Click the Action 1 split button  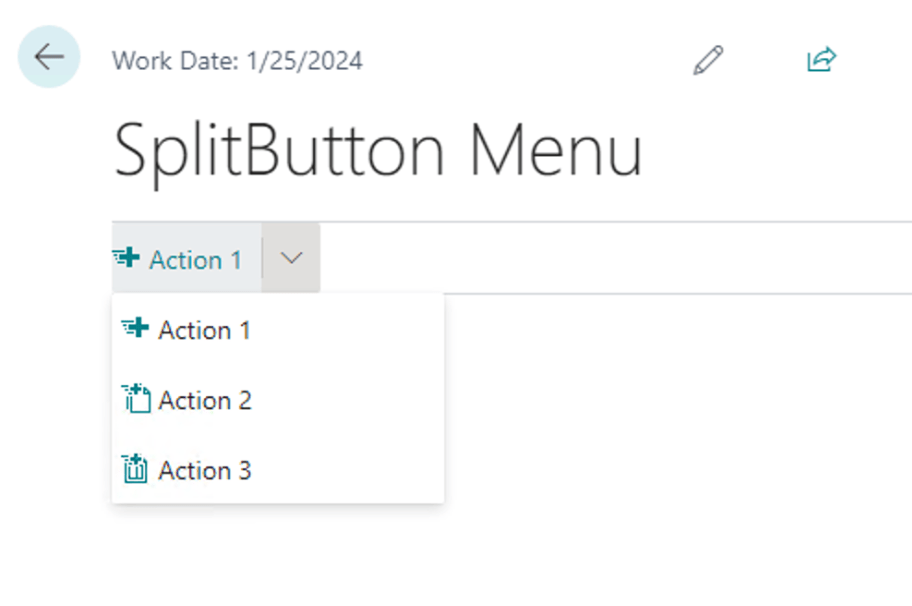click(x=185, y=258)
